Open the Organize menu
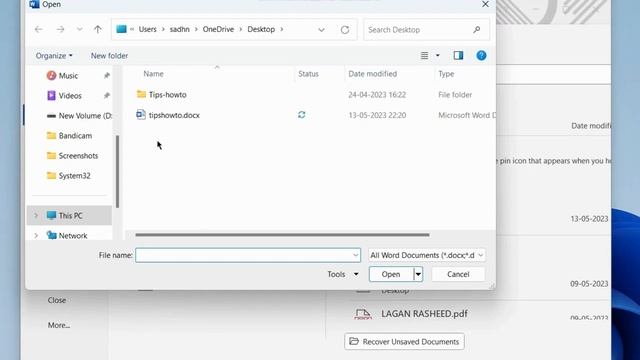 pos(54,56)
